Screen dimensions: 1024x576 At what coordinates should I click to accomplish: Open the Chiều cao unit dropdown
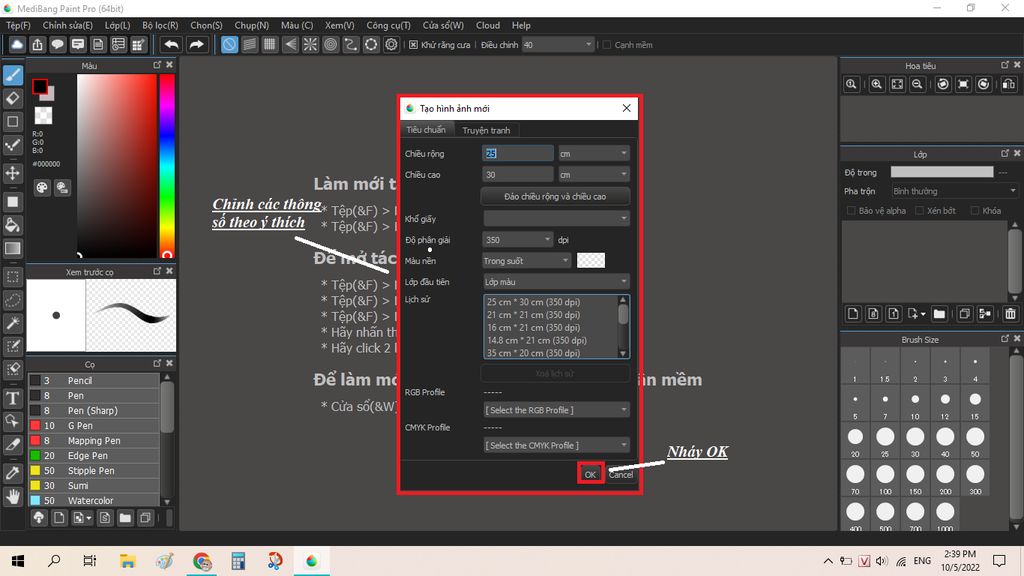tap(594, 174)
